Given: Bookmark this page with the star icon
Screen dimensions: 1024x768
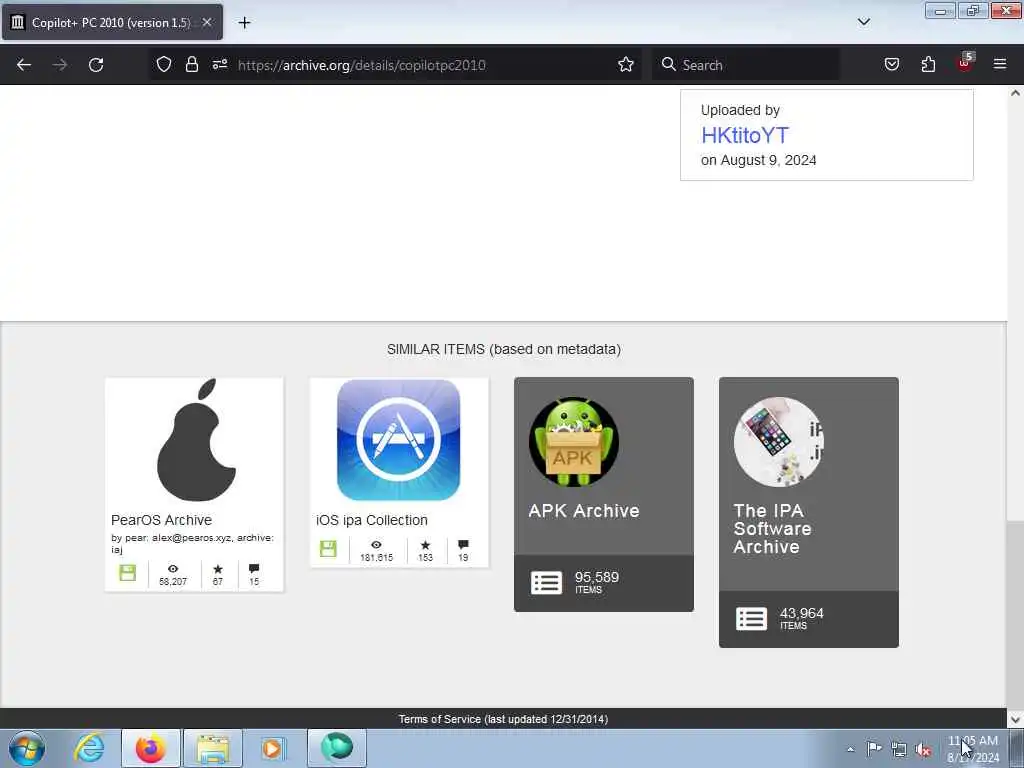Looking at the screenshot, I should click(626, 64).
